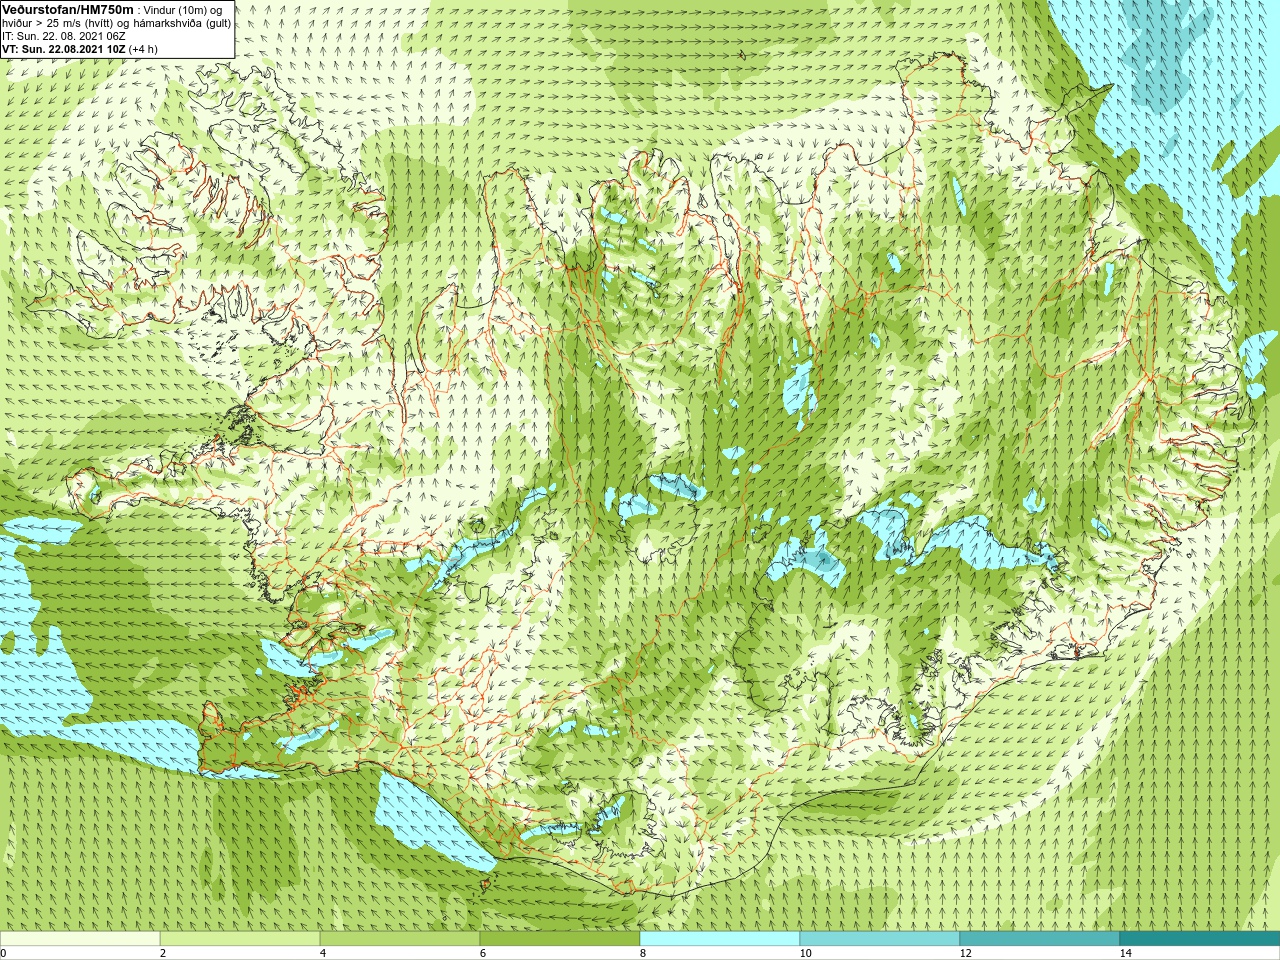Click the legend scale label "2"
The image size is (1280, 960).
[162, 953]
